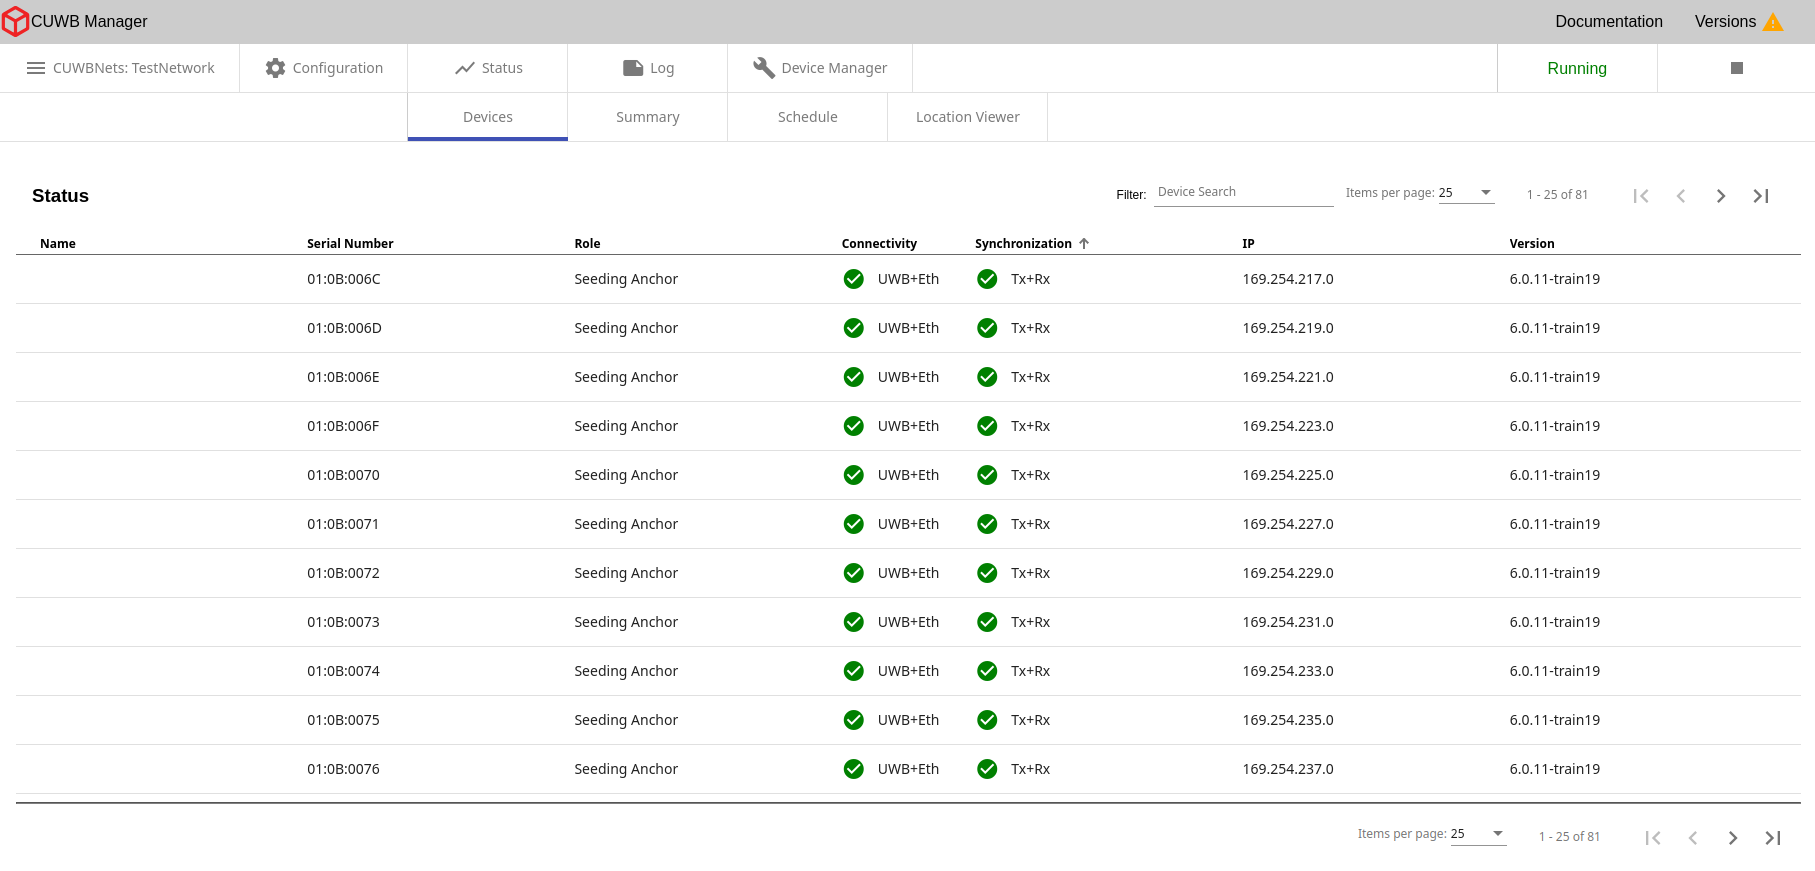Switch to the Summary tab
1815x871 pixels.
tap(647, 117)
